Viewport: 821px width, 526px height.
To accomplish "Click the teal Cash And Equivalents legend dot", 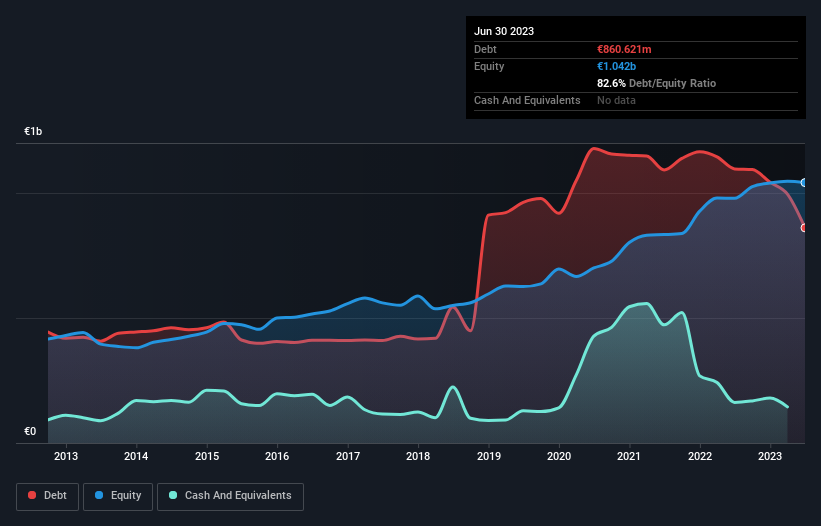I will tap(173, 495).
